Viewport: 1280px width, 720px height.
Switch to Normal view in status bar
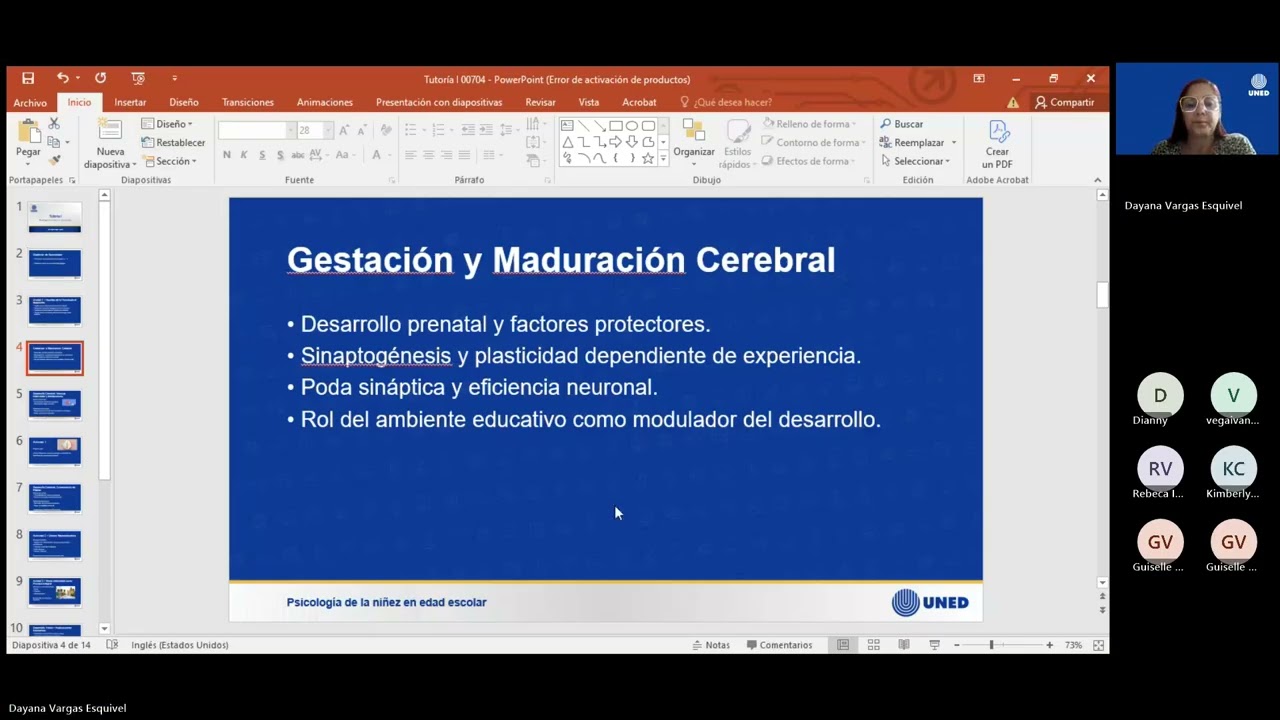843,645
